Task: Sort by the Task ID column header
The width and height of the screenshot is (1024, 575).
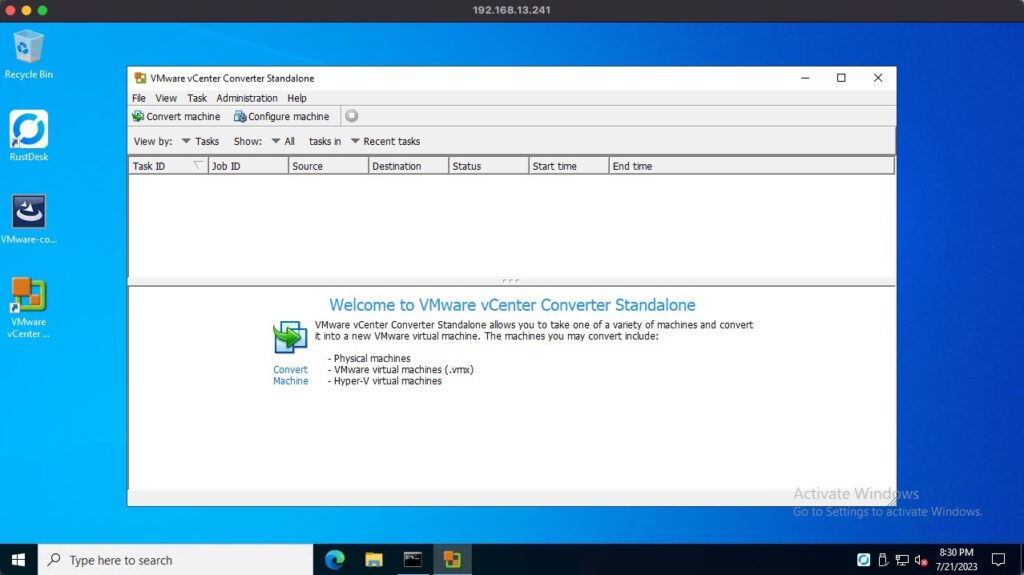Action: (x=168, y=166)
